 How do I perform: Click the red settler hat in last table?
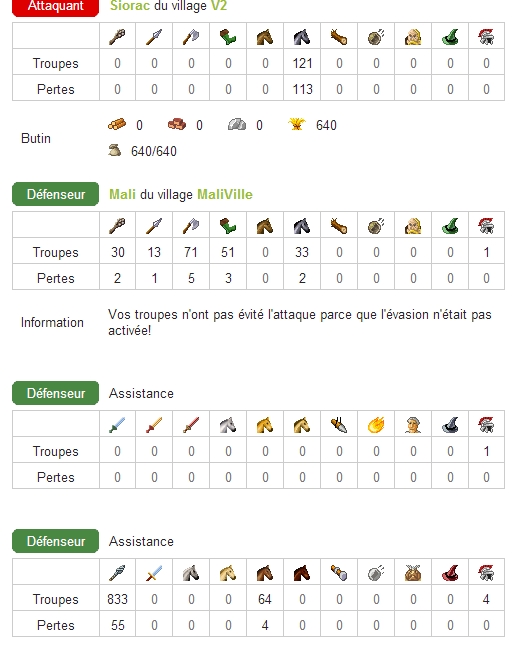[450, 573]
